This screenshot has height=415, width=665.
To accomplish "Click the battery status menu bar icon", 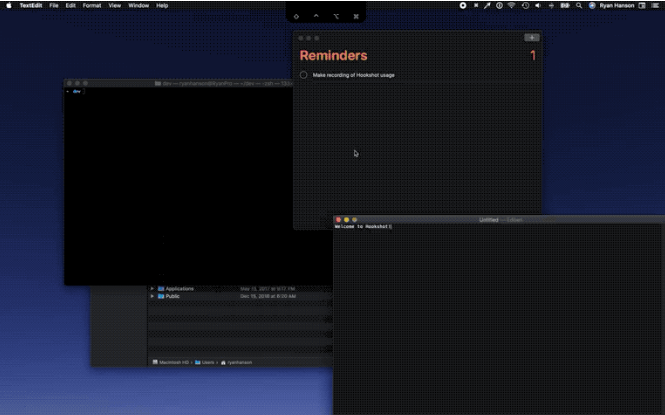I will click(x=565, y=6).
